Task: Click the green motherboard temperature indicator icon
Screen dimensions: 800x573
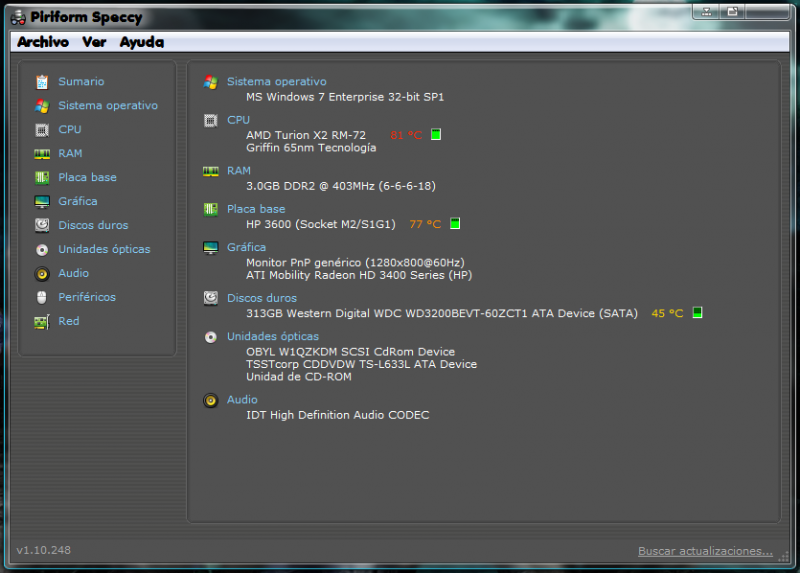Action: click(455, 223)
